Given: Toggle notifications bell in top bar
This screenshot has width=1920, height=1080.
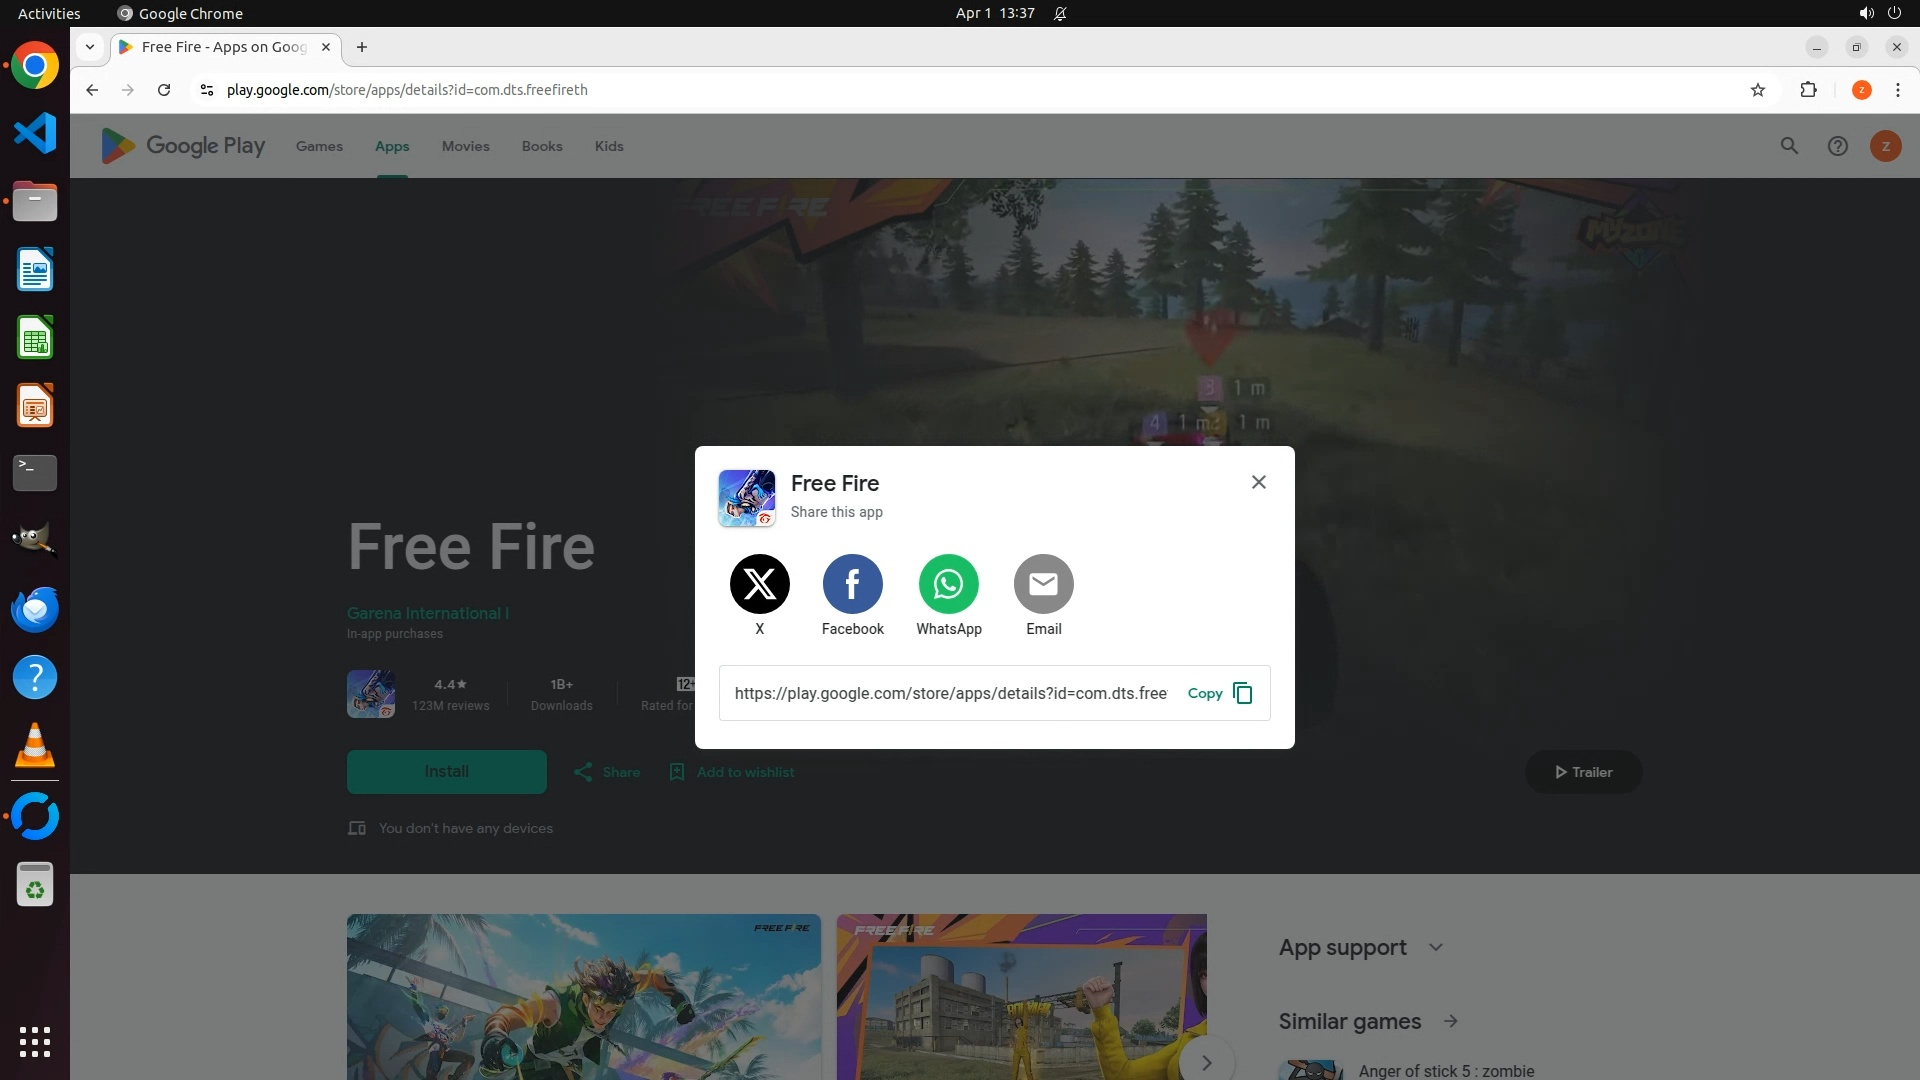Looking at the screenshot, I should (1060, 13).
